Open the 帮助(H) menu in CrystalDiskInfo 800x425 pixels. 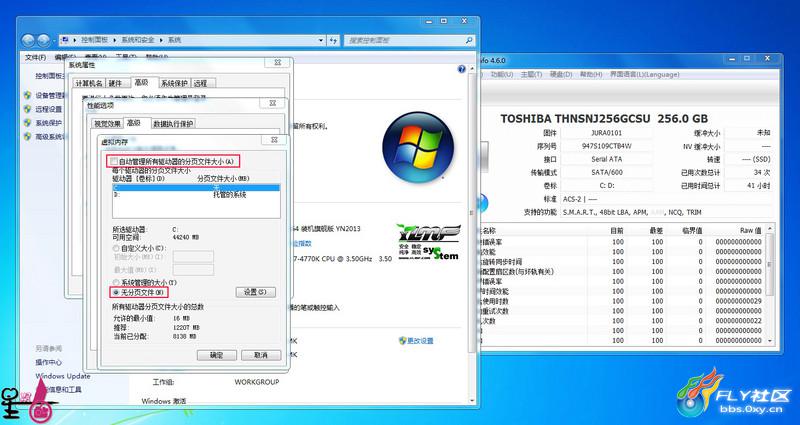[x=591, y=74]
